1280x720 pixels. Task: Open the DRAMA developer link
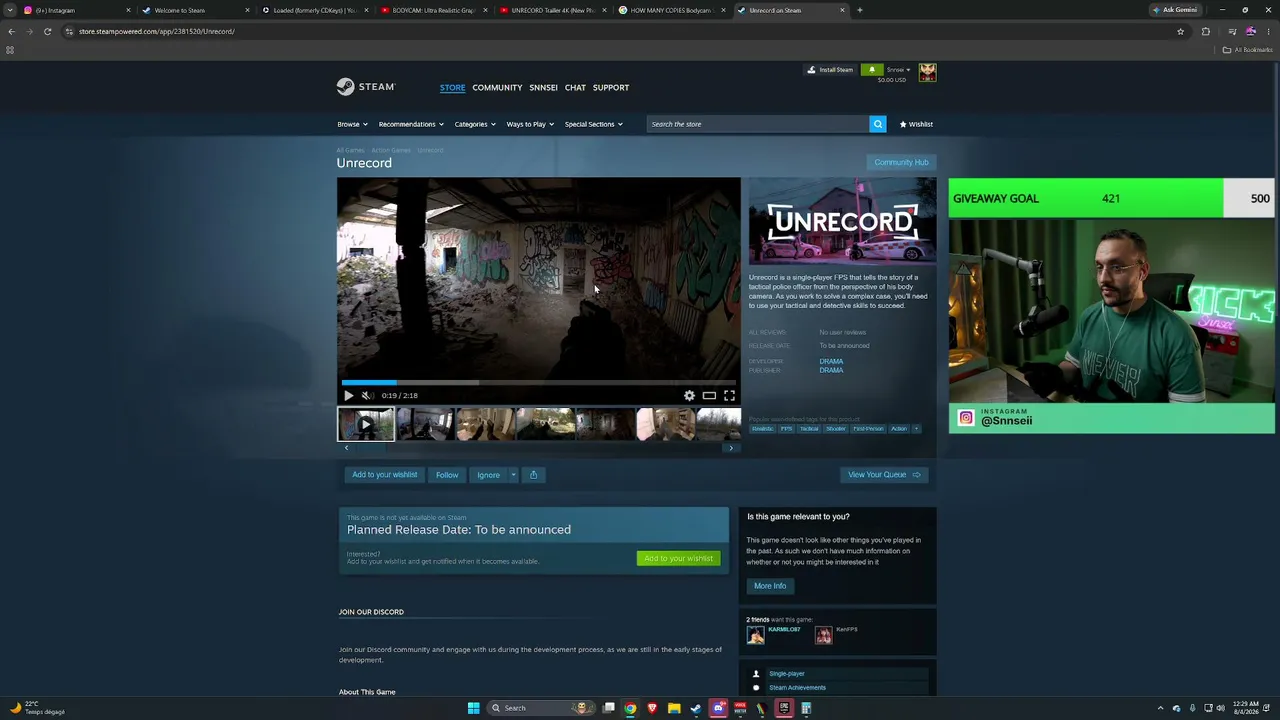click(831, 361)
